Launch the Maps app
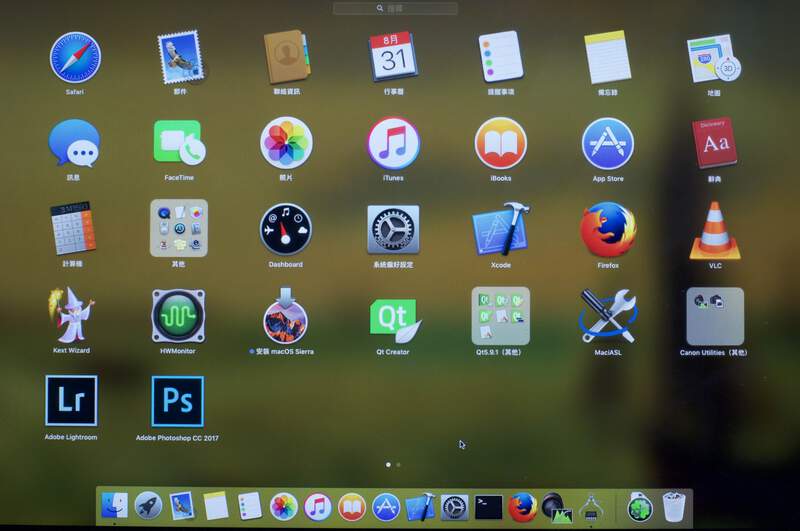800x531 pixels. [x=714, y=59]
